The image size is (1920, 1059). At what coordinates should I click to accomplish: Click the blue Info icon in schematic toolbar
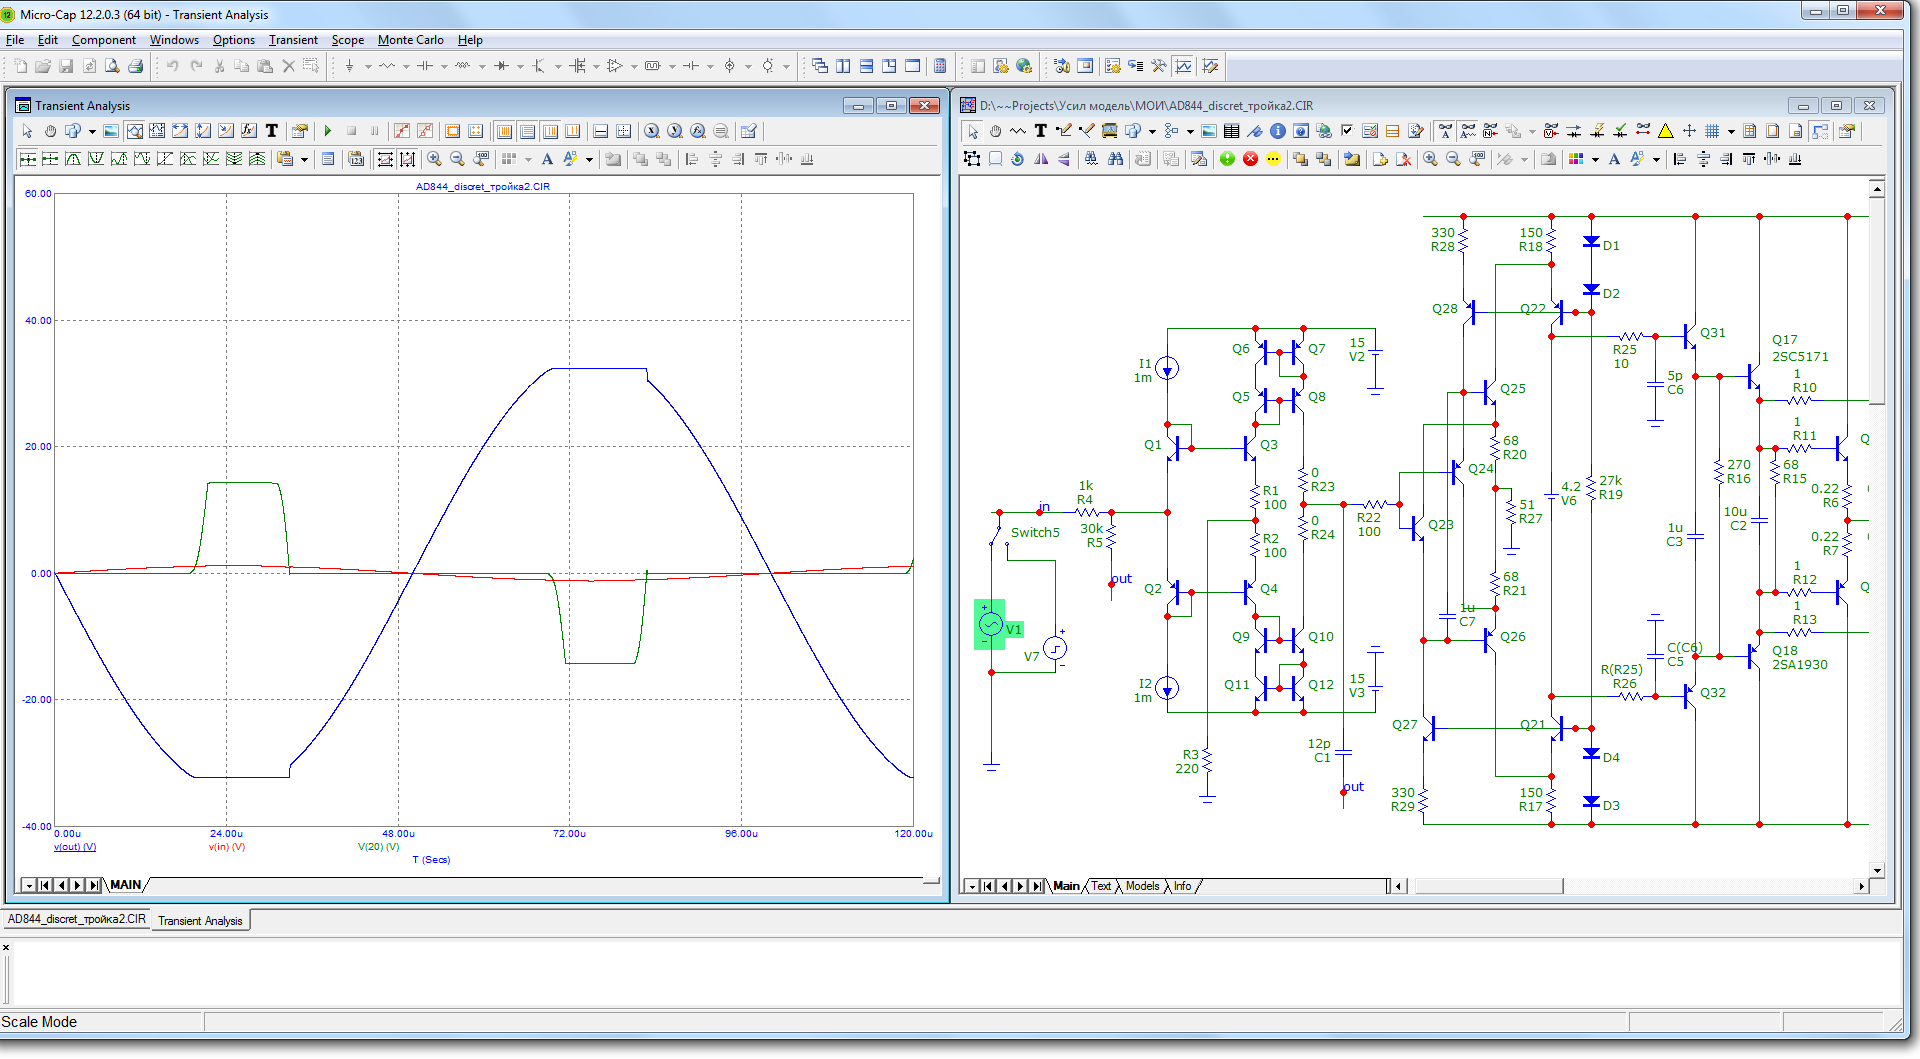1278,131
